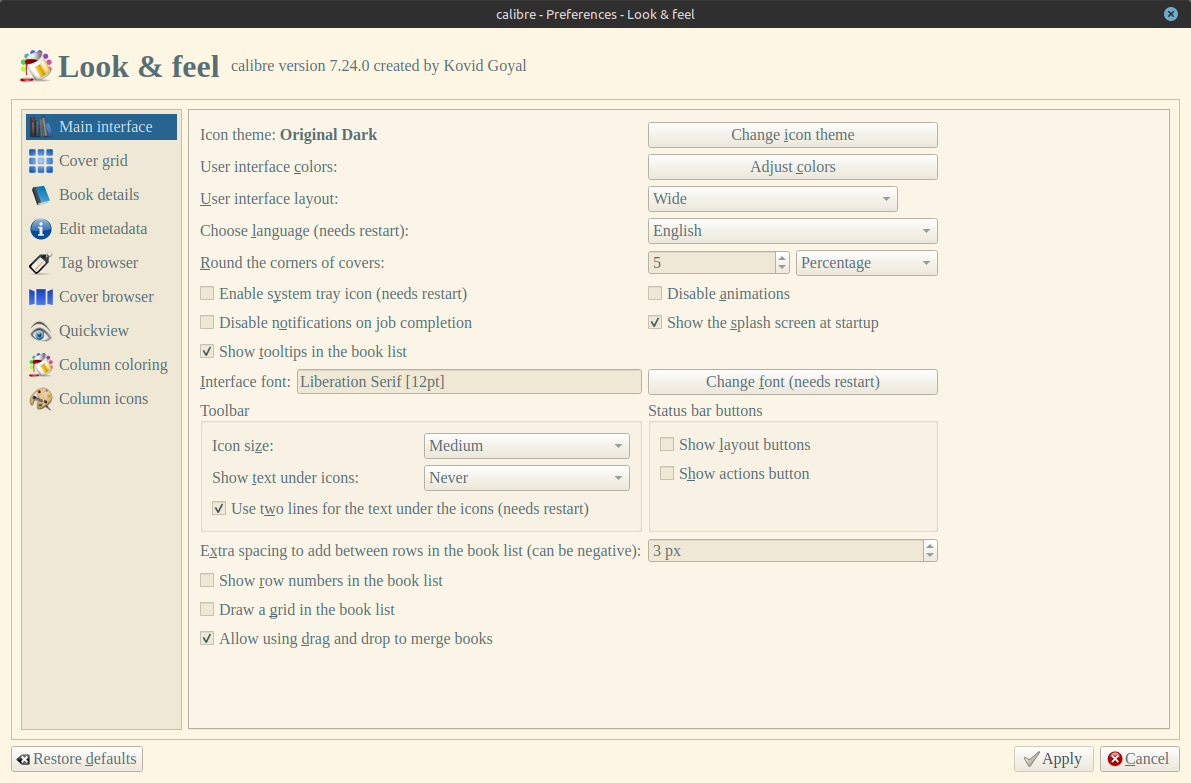Toggle drag and drop to merge books

pos(207,638)
